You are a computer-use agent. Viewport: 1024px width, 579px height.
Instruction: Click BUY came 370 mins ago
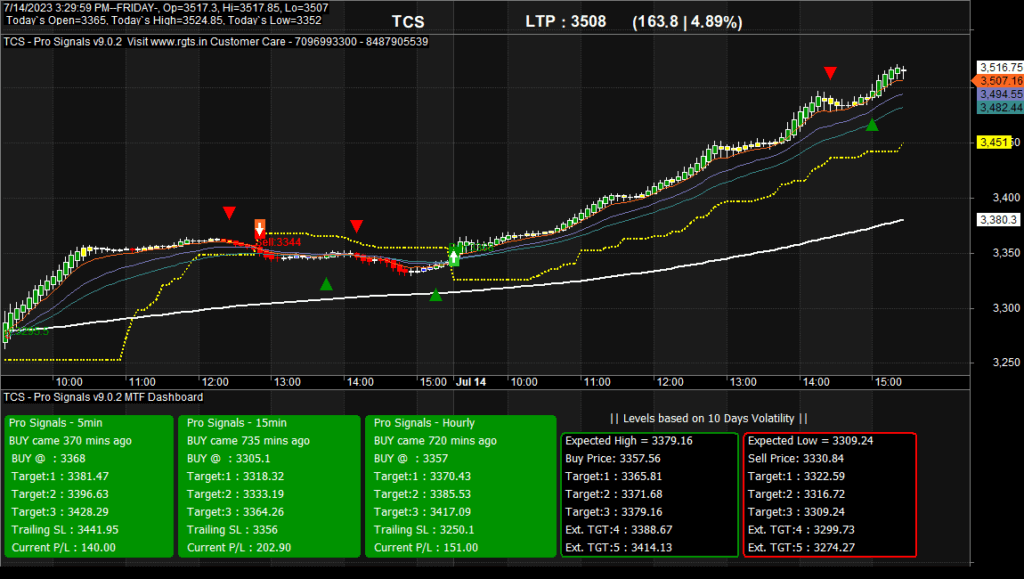71,441
